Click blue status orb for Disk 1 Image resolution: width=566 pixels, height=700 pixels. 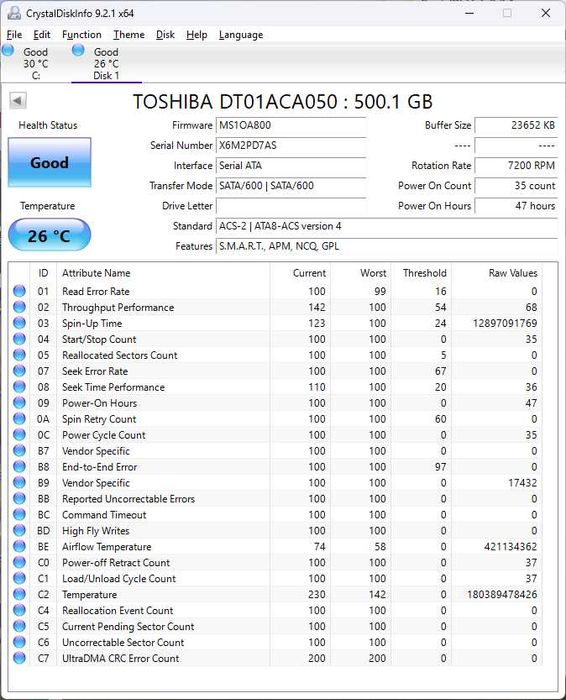[x=78, y=50]
